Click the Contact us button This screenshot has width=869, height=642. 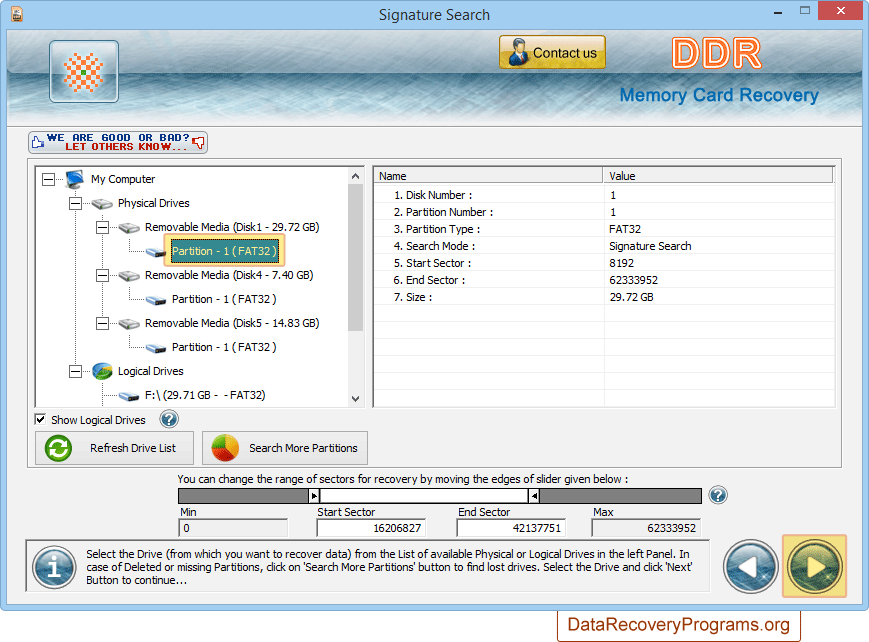tap(552, 53)
